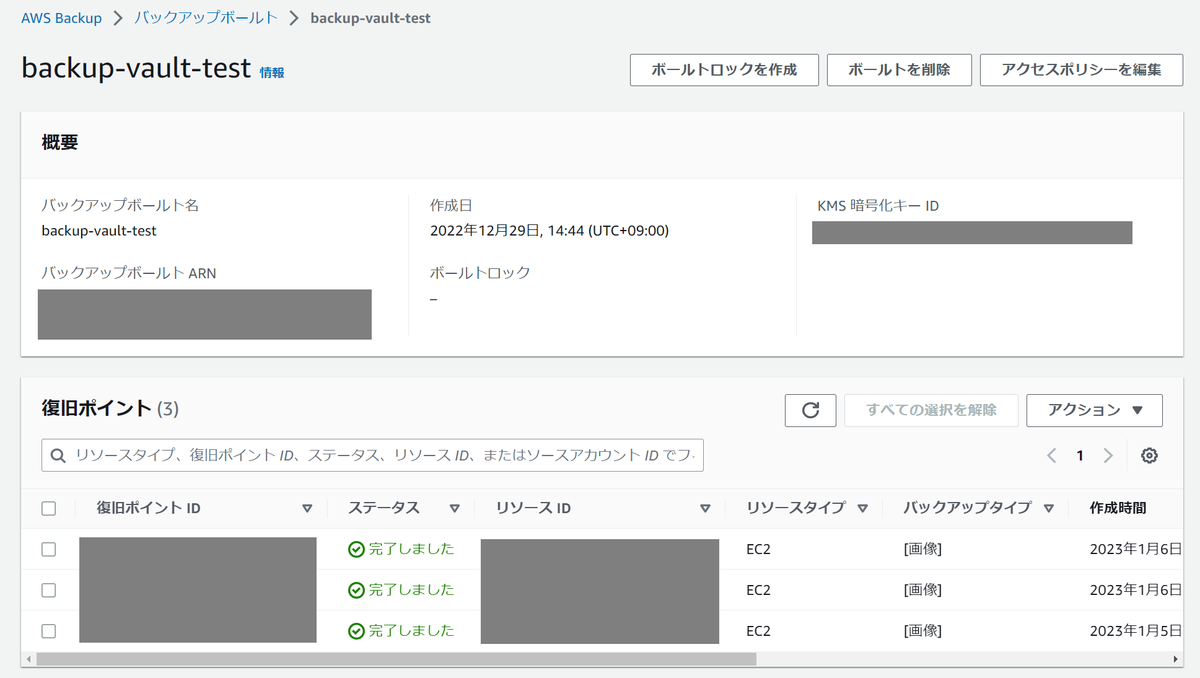The width and height of the screenshot is (1200, 678).
Task: Click the 復旧ポイント (3) section heading
Action: click(110, 408)
